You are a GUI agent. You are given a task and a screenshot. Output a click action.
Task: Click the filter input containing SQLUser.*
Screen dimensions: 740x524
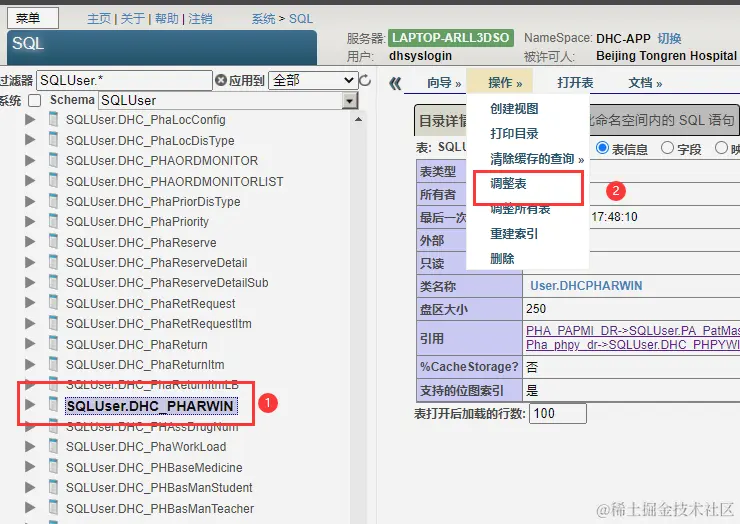pyautogui.click(x=124, y=81)
